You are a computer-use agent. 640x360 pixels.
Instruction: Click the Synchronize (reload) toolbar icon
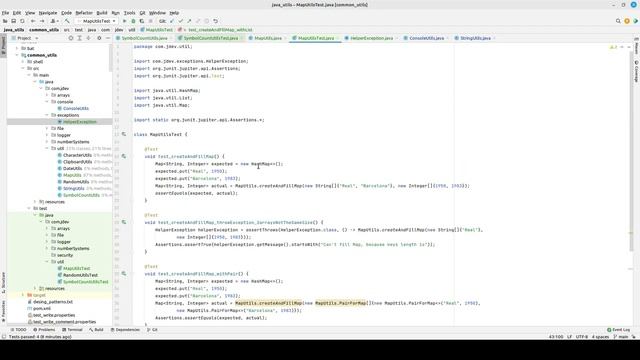[x=22, y=21]
